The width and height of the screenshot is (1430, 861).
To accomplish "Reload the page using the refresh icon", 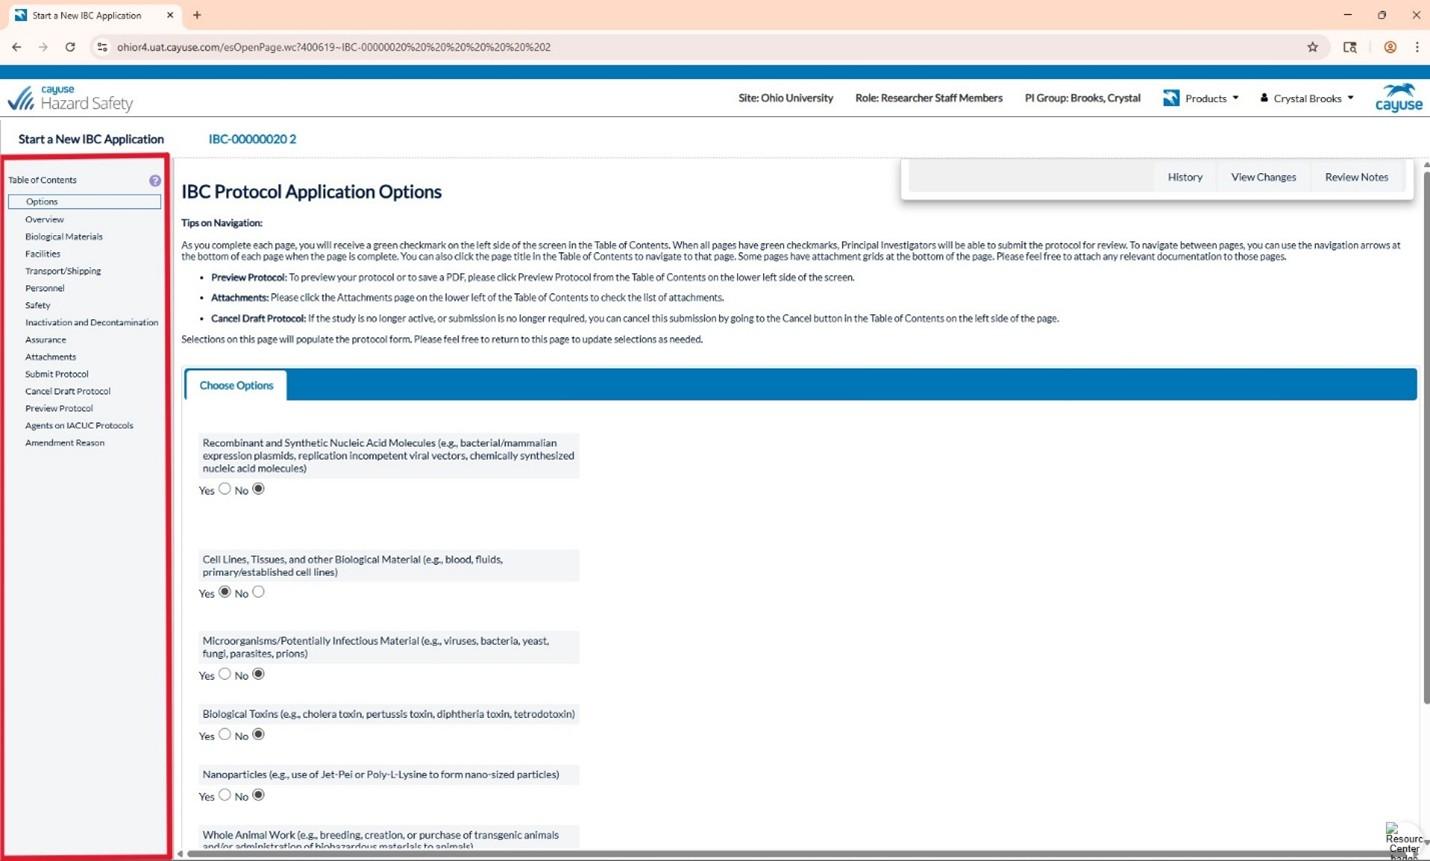I will click(70, 47).
